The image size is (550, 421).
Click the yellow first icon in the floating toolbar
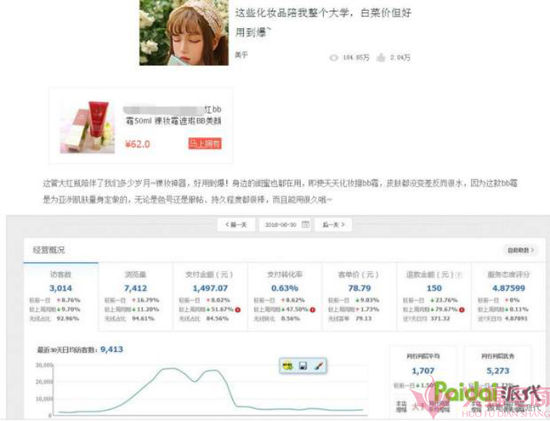pyautogui.click(x=288, y=366)
